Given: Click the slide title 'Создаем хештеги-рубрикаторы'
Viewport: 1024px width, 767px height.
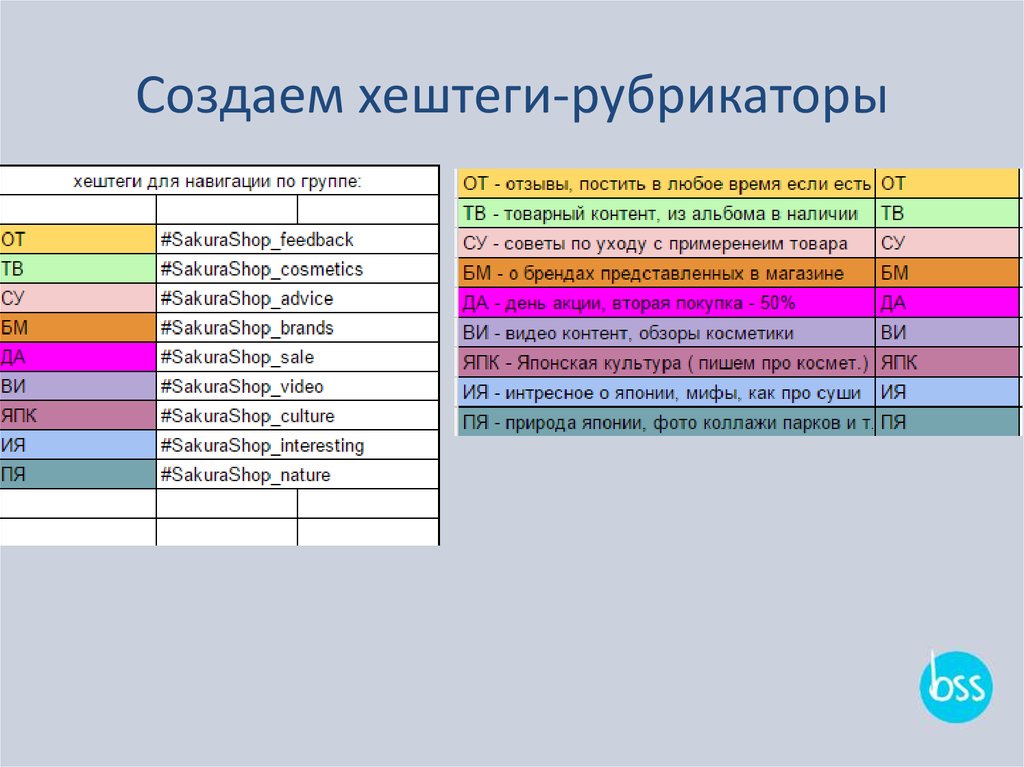Looking at the screenshot, I should (511, 95).
